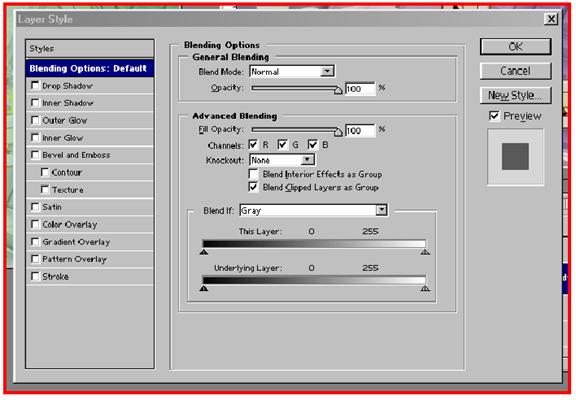This screenshot has width=576, height=400.
Task: Click the OK button
Action: pos(515,47)
